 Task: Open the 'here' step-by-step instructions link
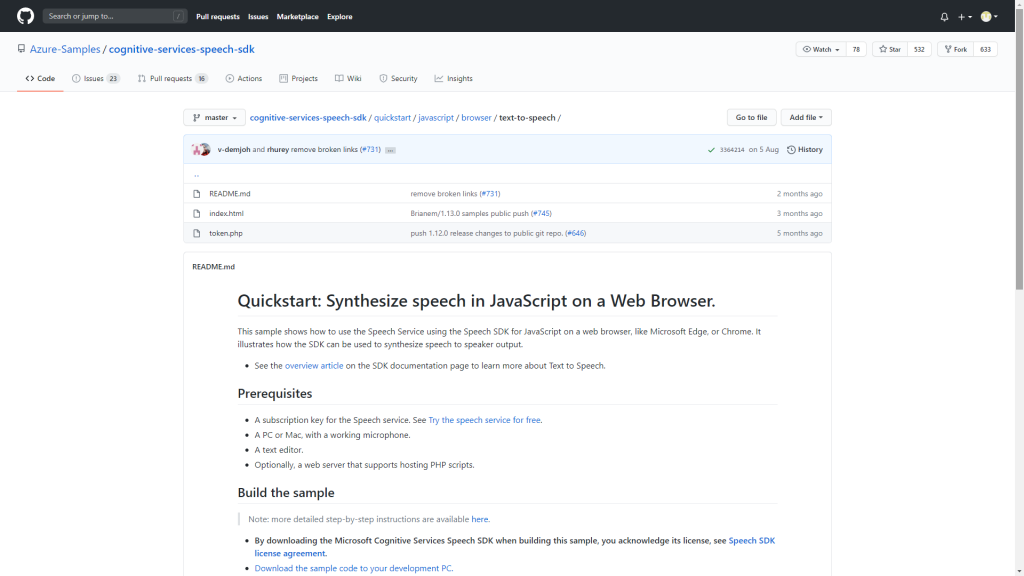coord(479,519)
